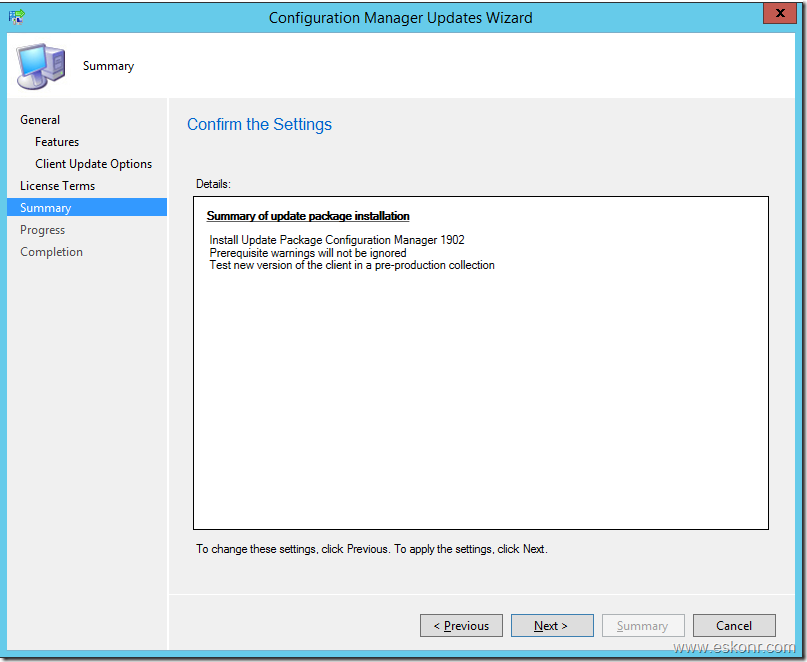The height and width of the screenshot is (662, 807).
Task: Click the 'To change these settings' instruction text
Action: (372, 549)
